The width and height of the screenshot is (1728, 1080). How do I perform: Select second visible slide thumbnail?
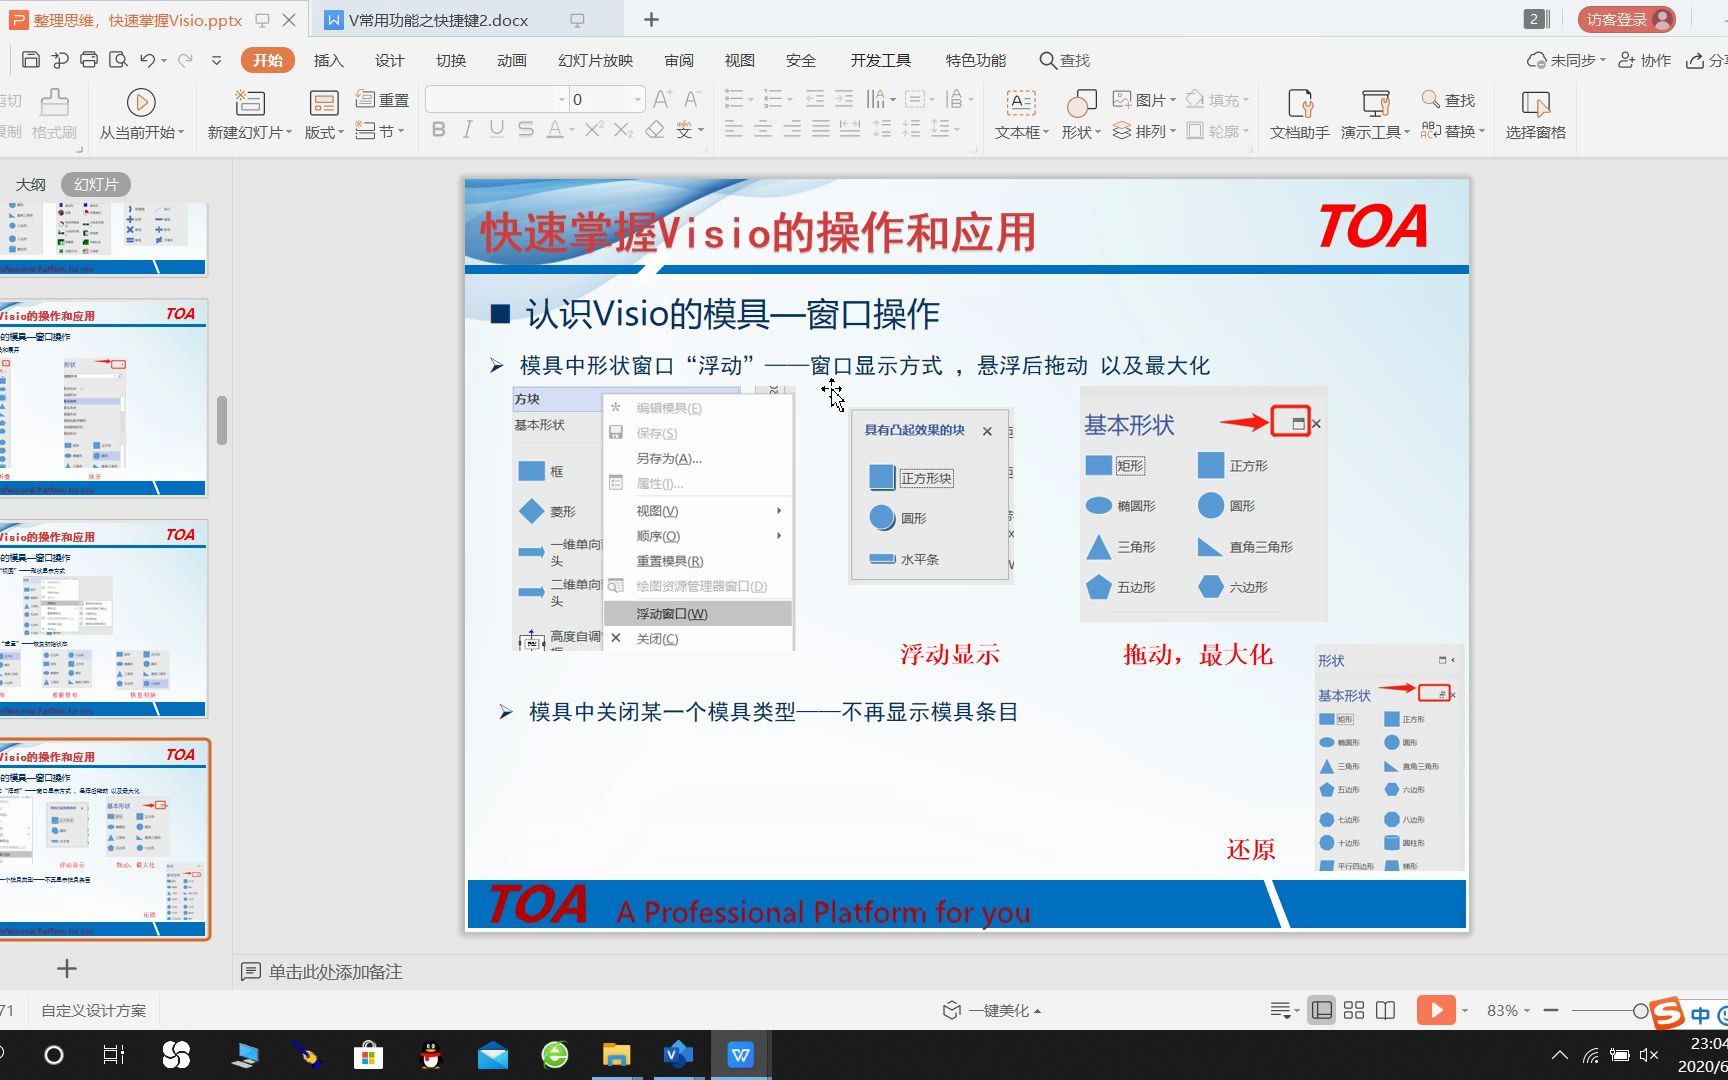pos(104,398)
